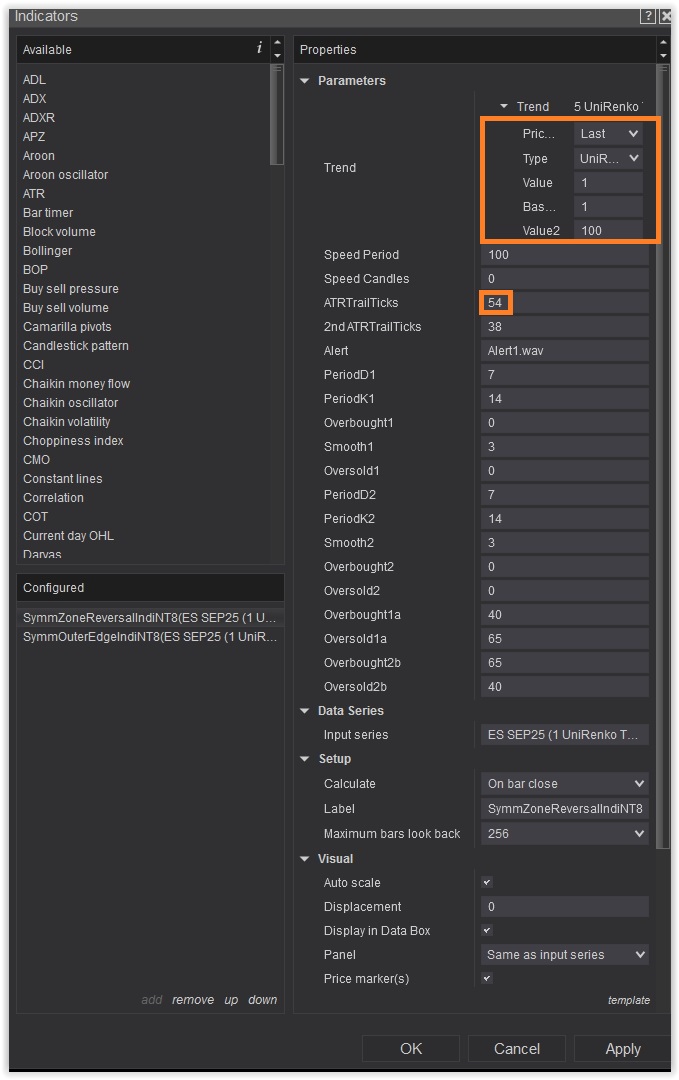Collapse the Trend sub-property triangle
Viewport: 679px width, 1080px height.
(504, 107)
